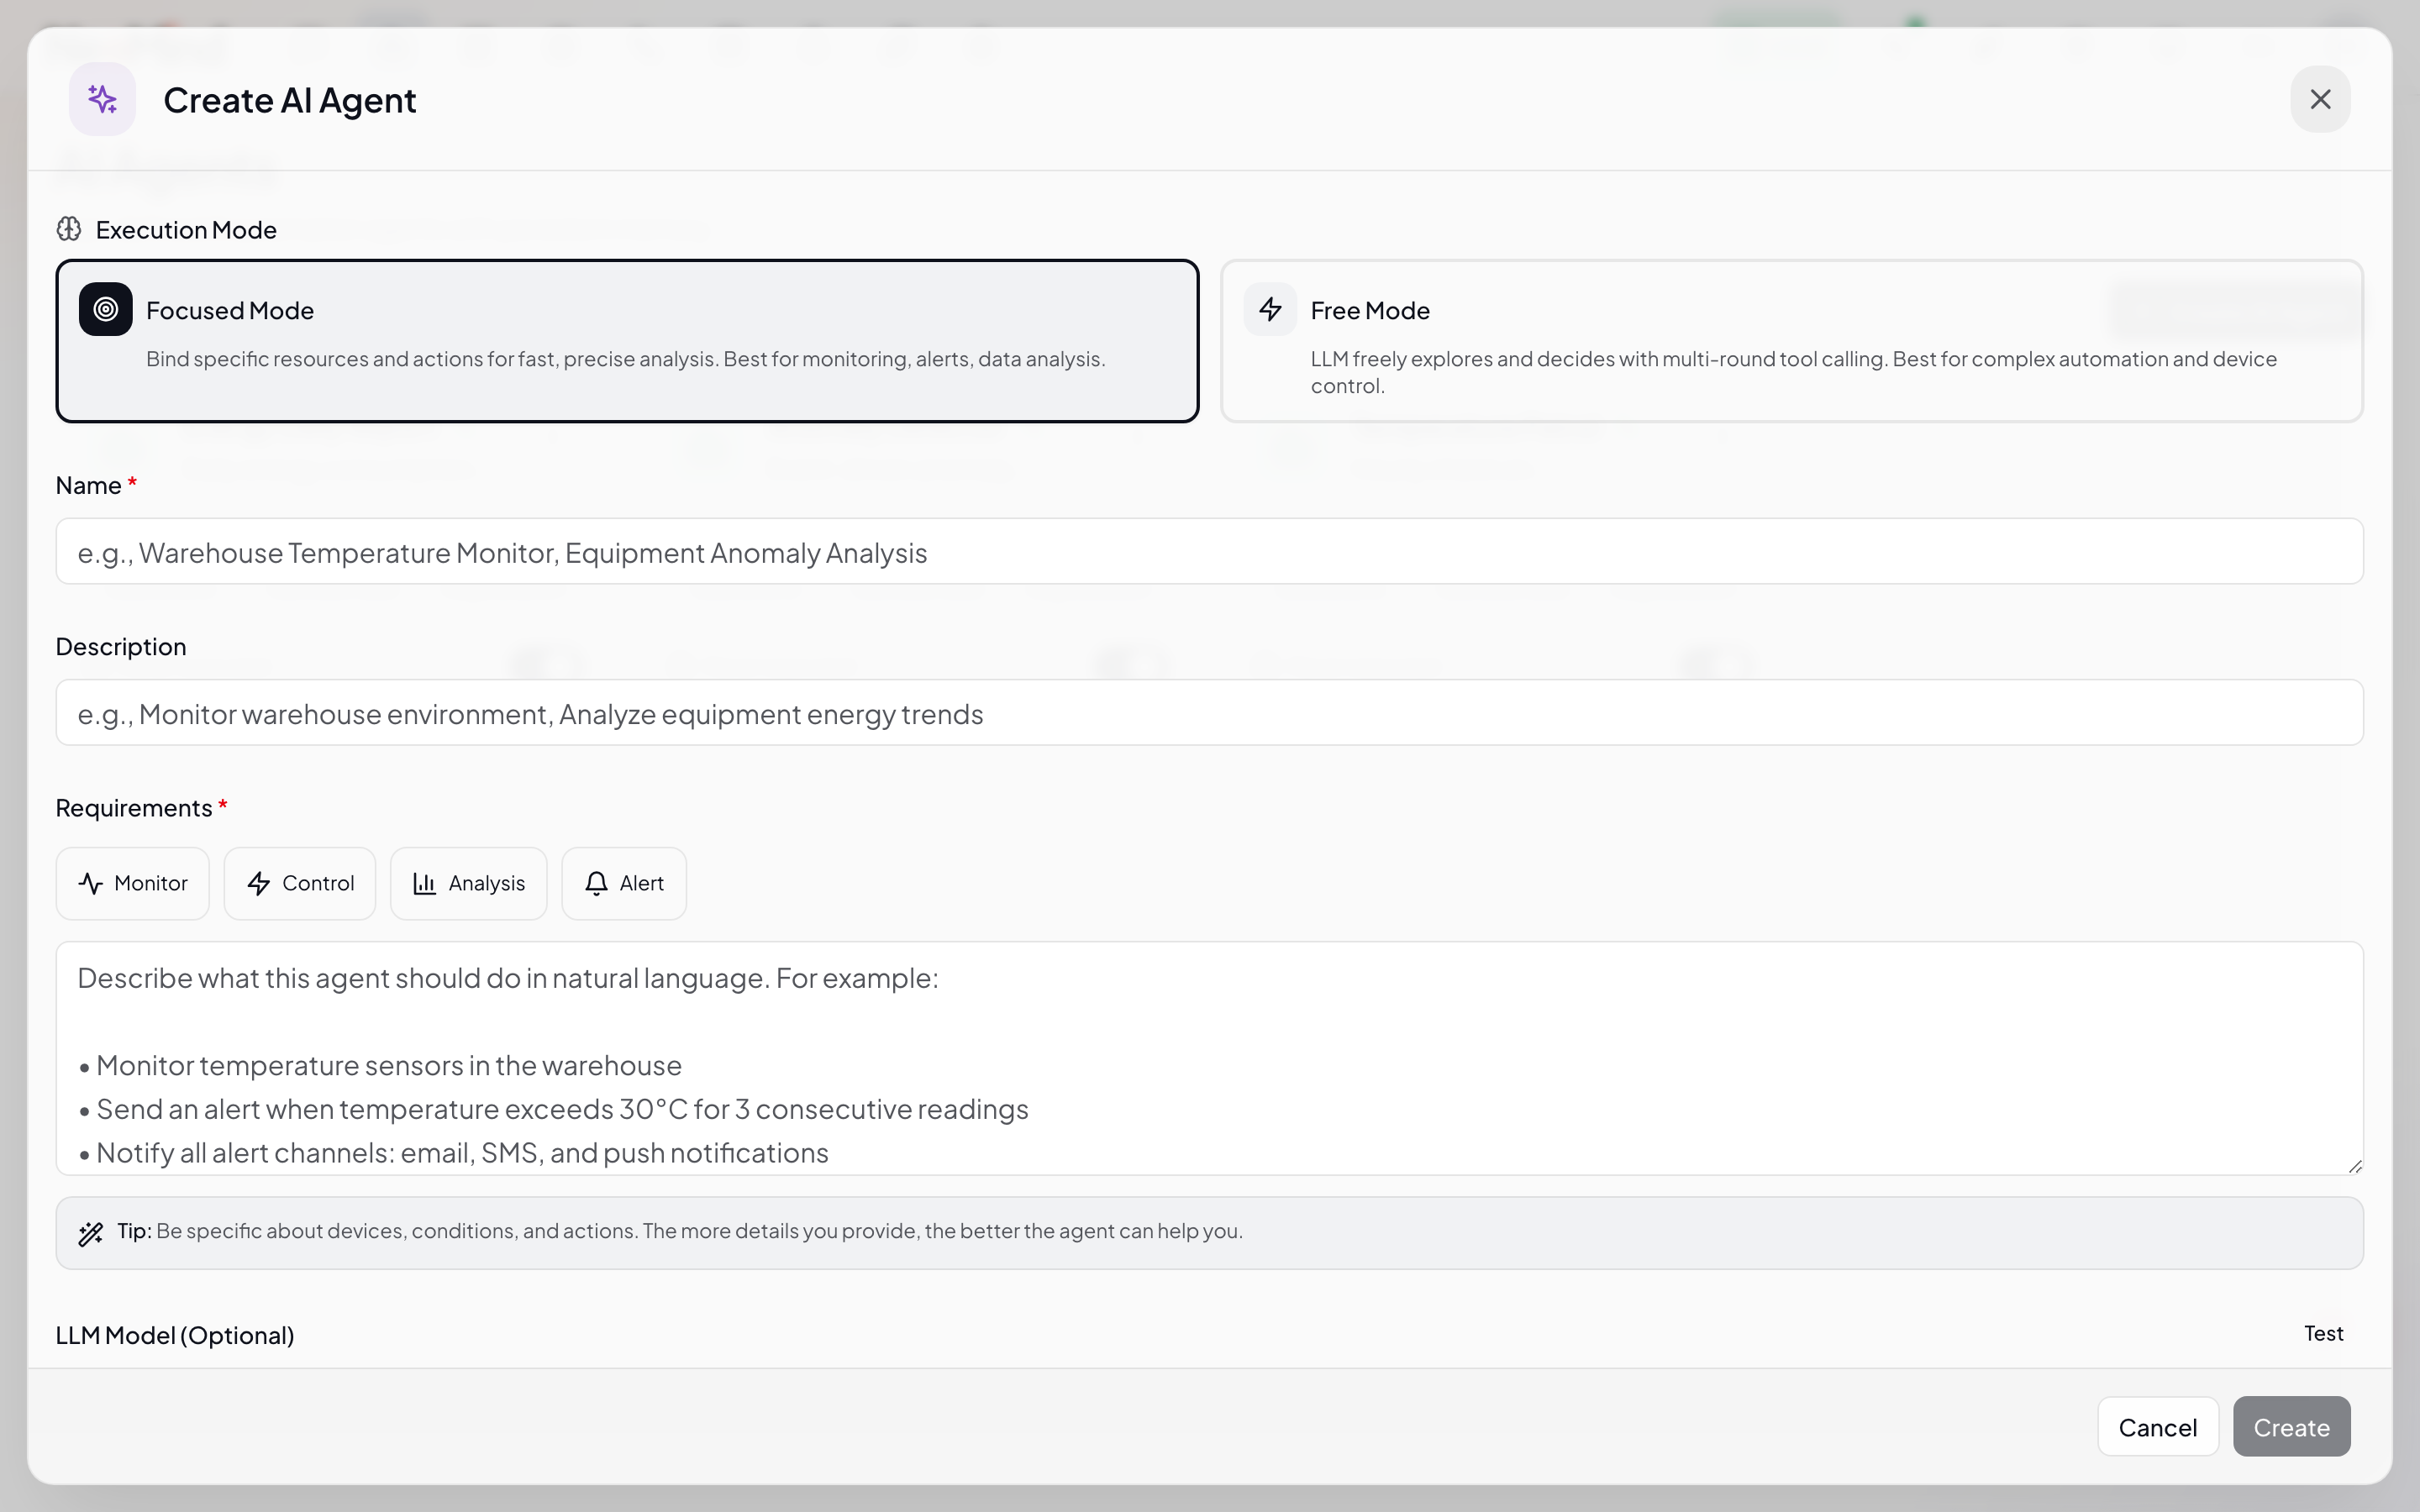Click the 'Description' field label
This screenshot has height=1512, width=2420.
coord(121,646)
